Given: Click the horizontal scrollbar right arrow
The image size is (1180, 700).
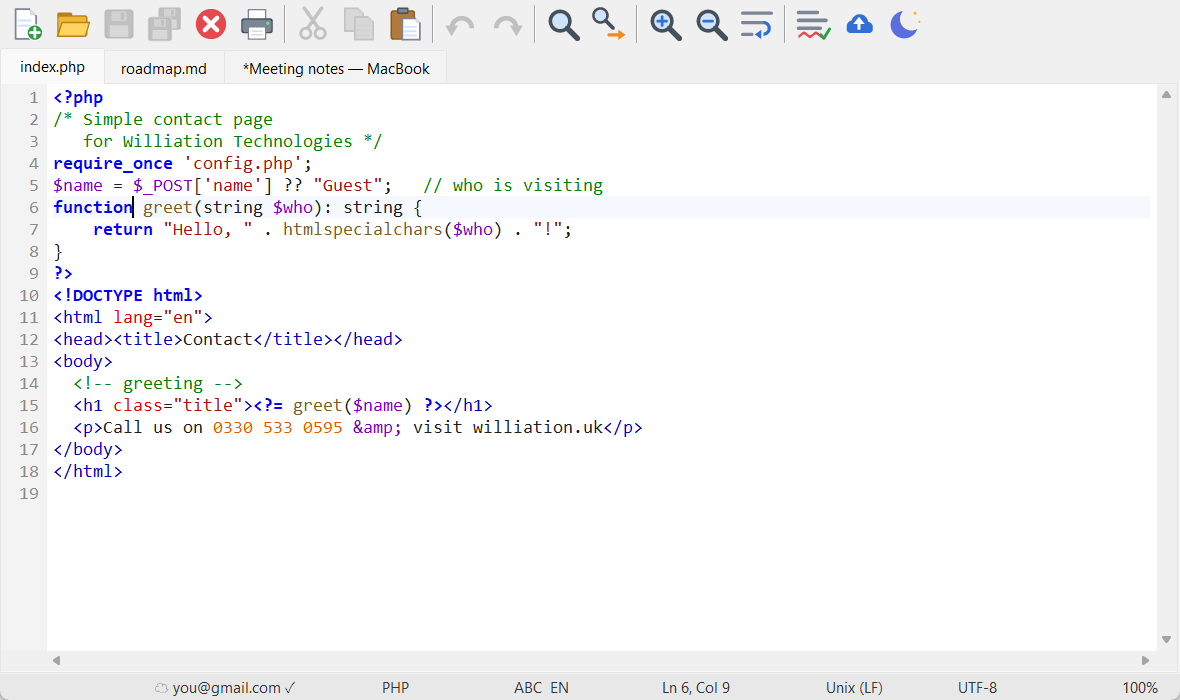Looking at the screenshot, I should [x=1145, y=661].
